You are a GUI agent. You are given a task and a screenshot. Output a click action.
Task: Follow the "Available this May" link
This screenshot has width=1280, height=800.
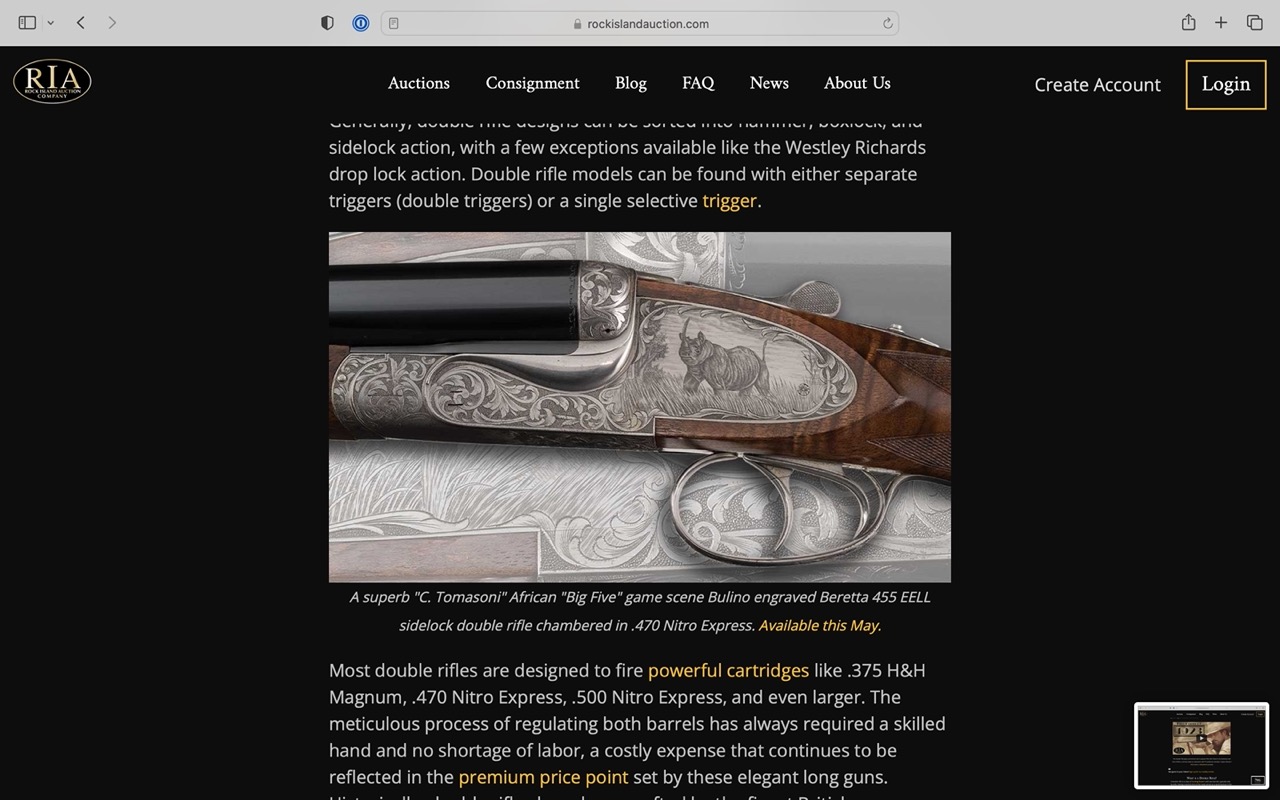[x=819, y=625]
